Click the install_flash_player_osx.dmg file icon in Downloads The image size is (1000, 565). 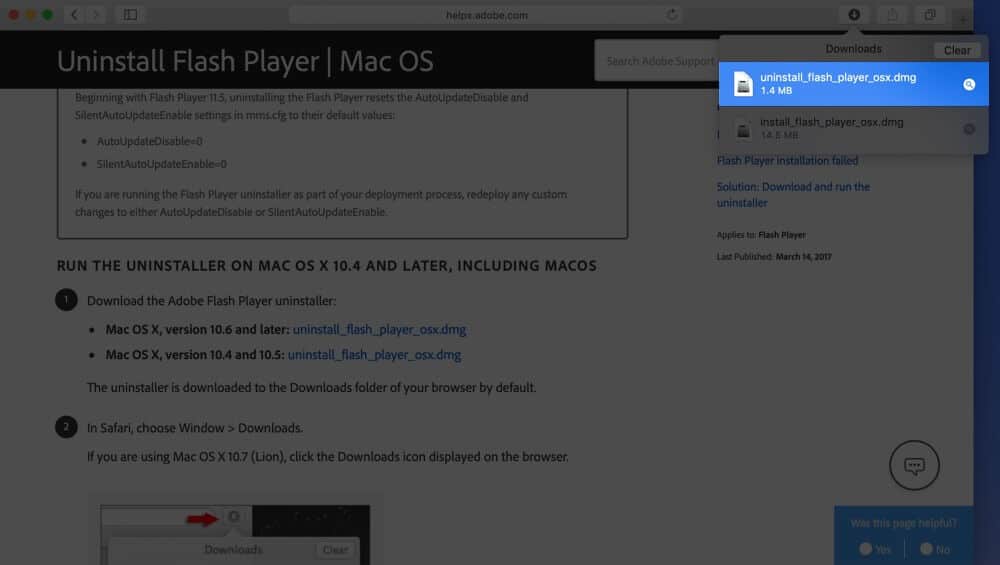click(743, 129)
